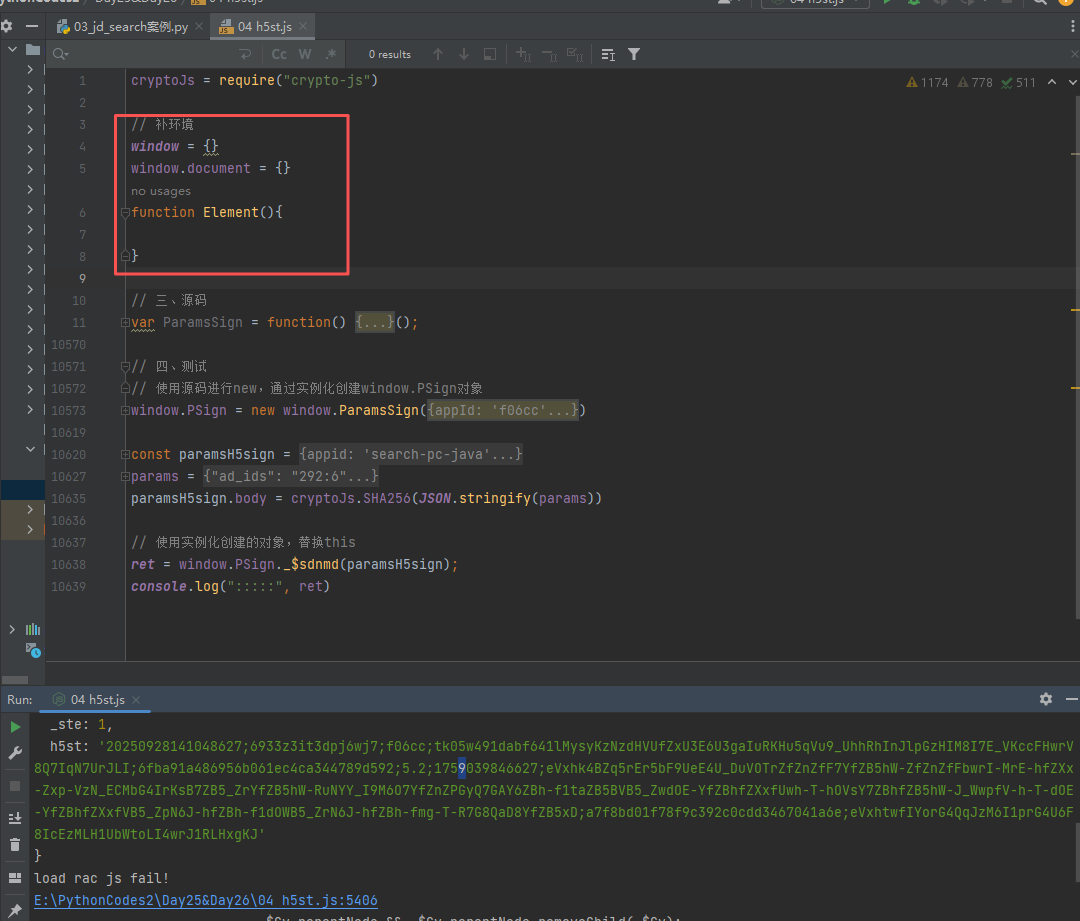
Task: Click the '0 results' search count
Action: tap(389, 54)
